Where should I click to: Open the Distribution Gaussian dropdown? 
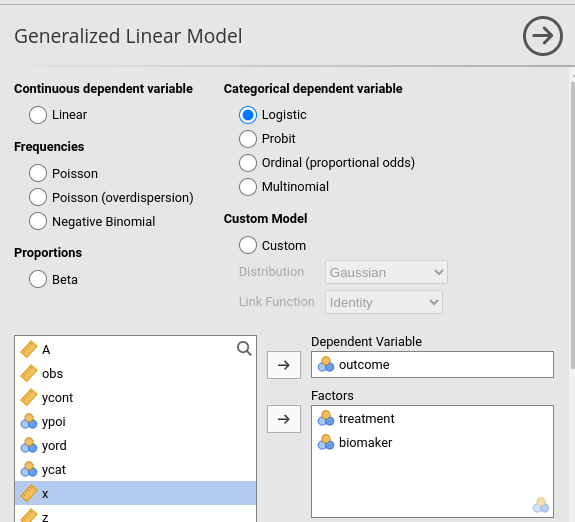(386, 272)
